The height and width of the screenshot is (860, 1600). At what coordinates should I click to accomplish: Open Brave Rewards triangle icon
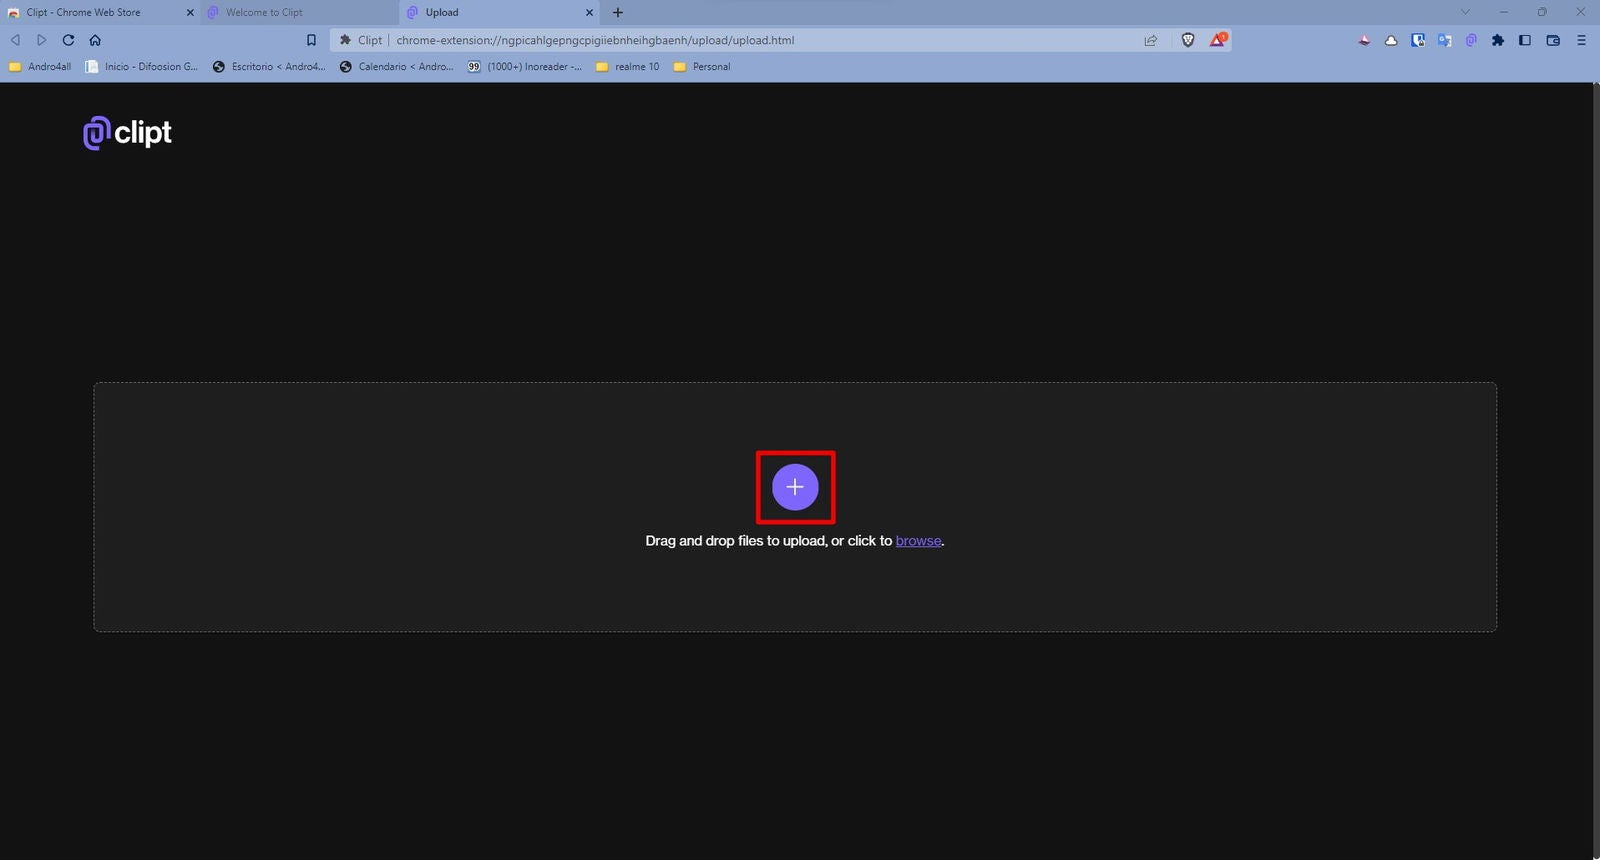(x=1218, y=40)
